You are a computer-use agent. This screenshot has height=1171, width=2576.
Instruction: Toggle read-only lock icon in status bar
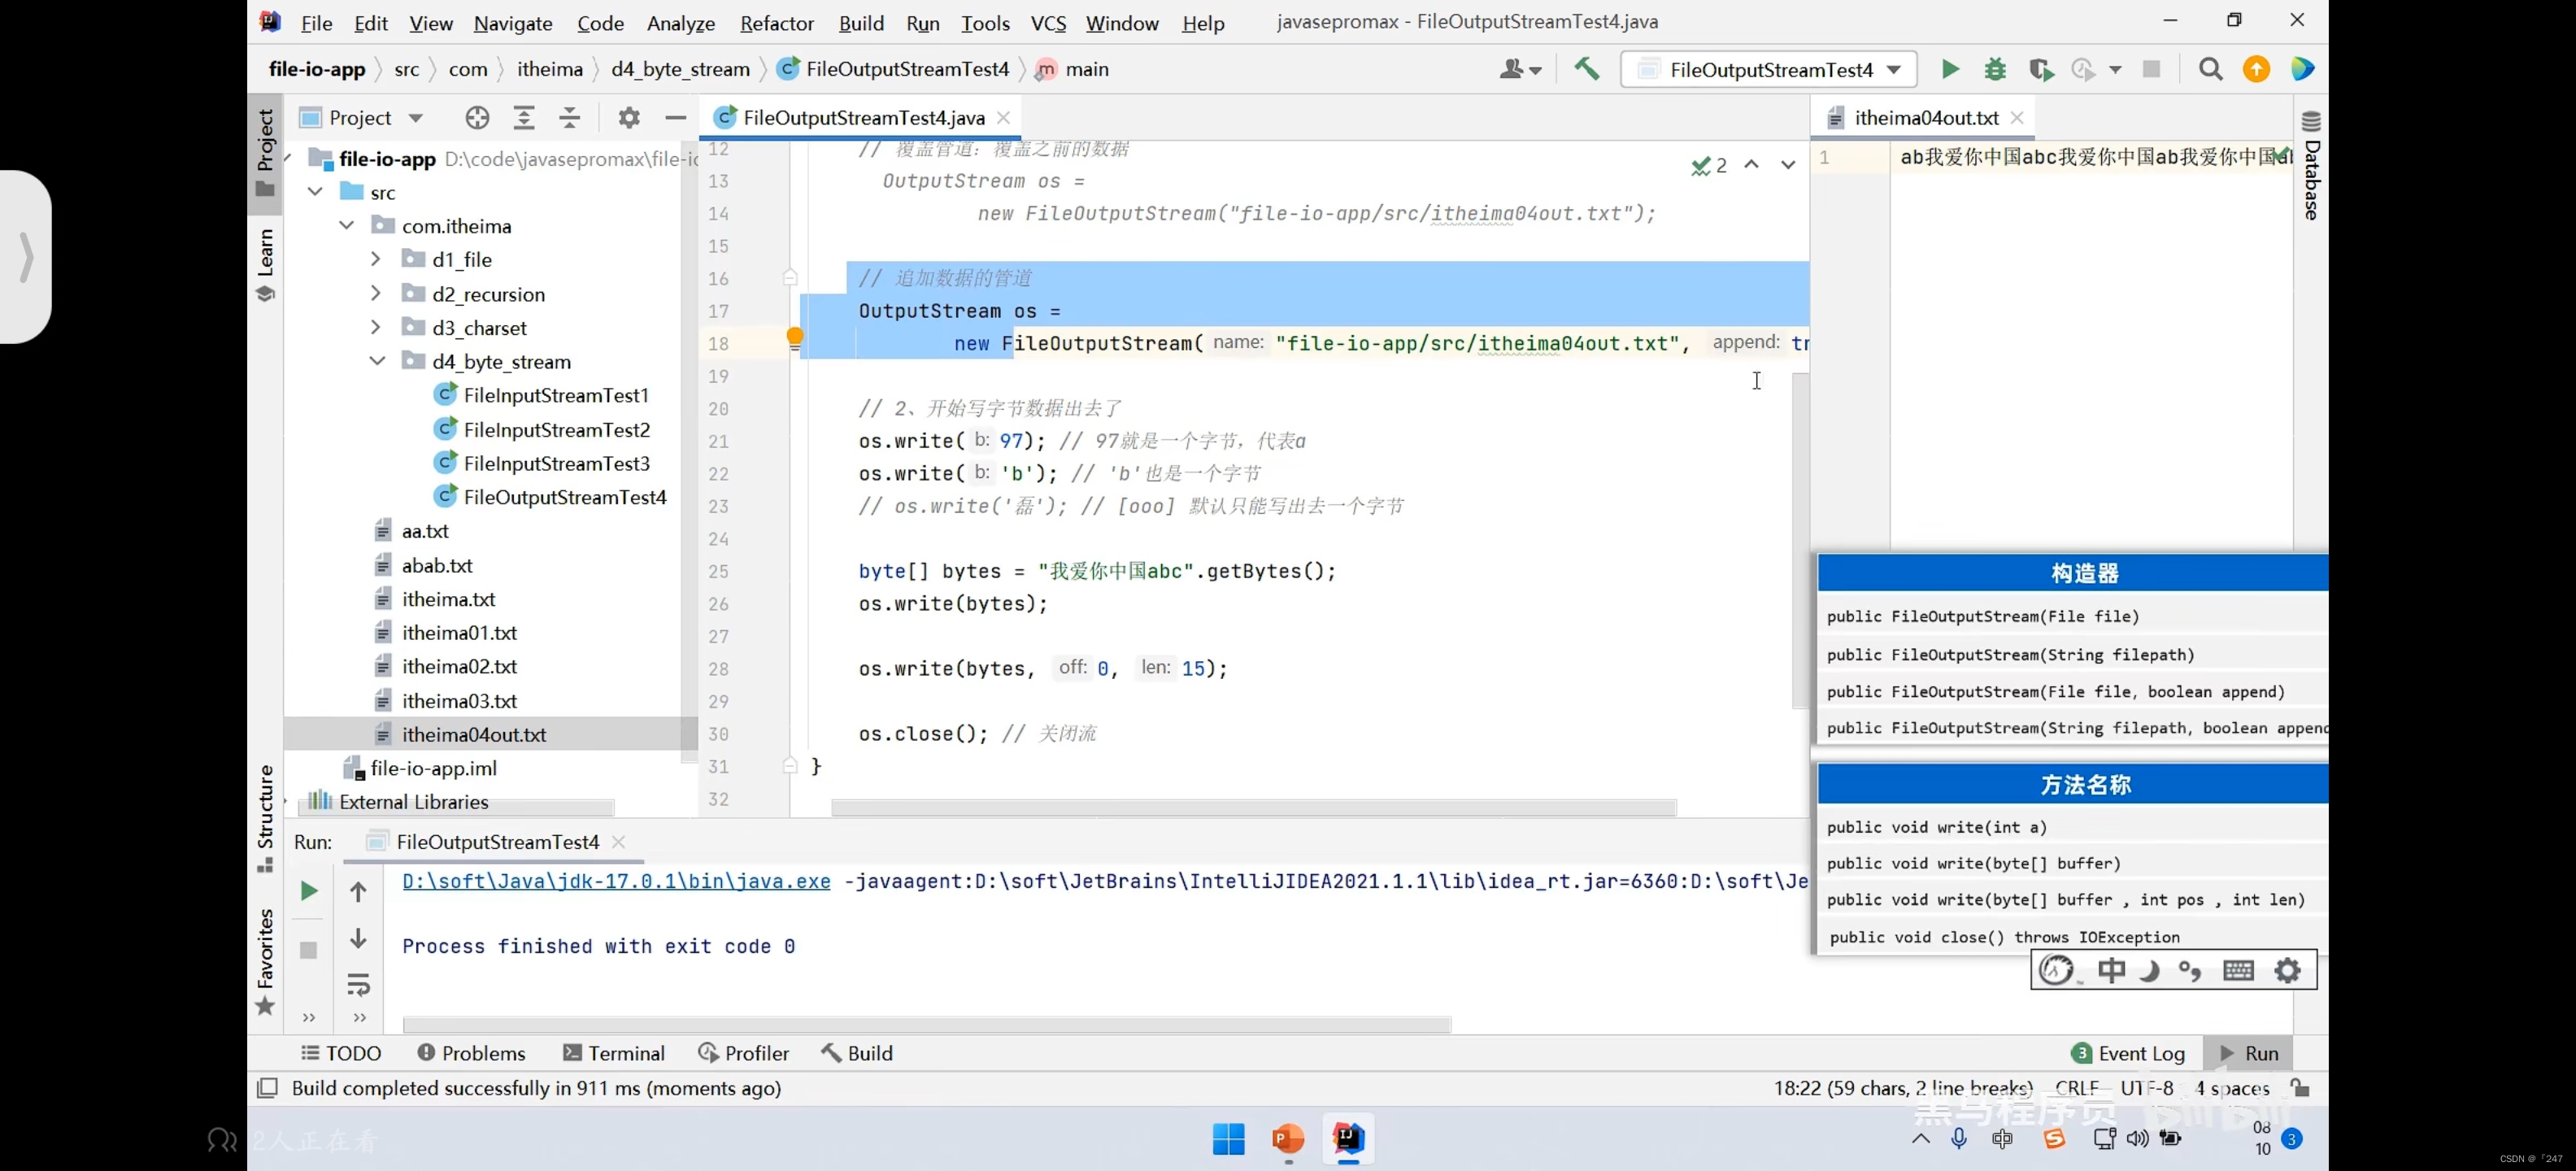(2299, 1088)
